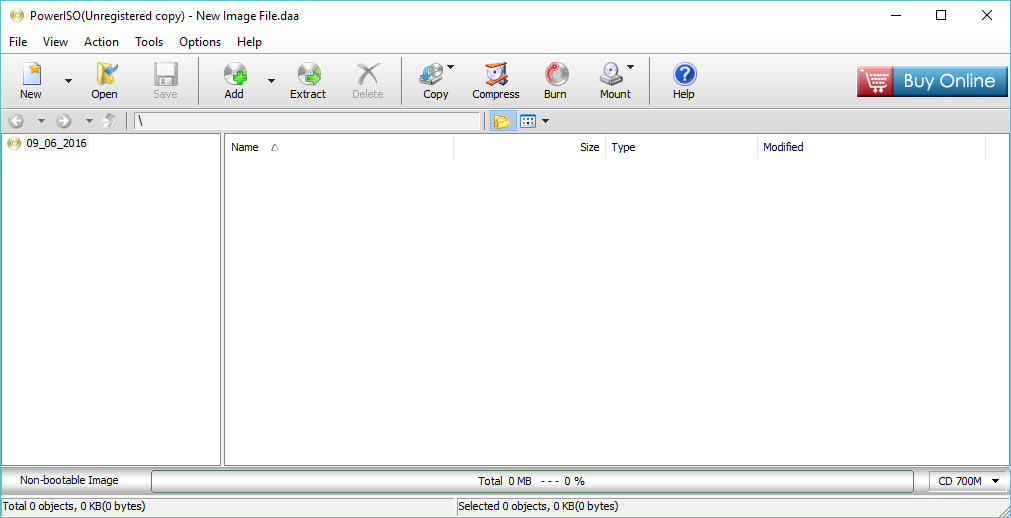
Task: Open the view mode dropdown arrow
Action: click(x=545, y=121)
